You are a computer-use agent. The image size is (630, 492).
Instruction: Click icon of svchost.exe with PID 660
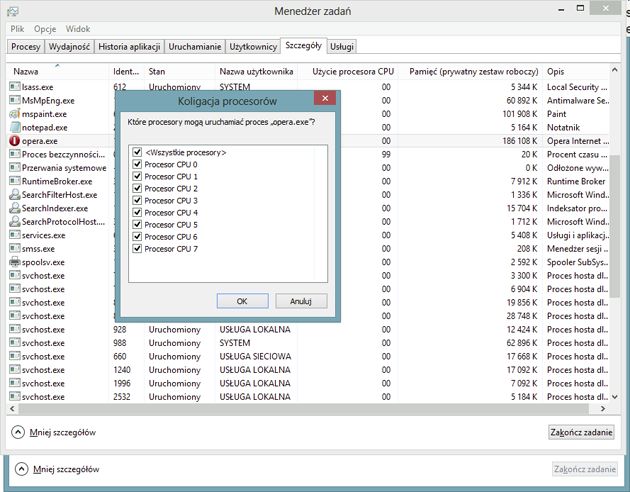coord(15,356)
